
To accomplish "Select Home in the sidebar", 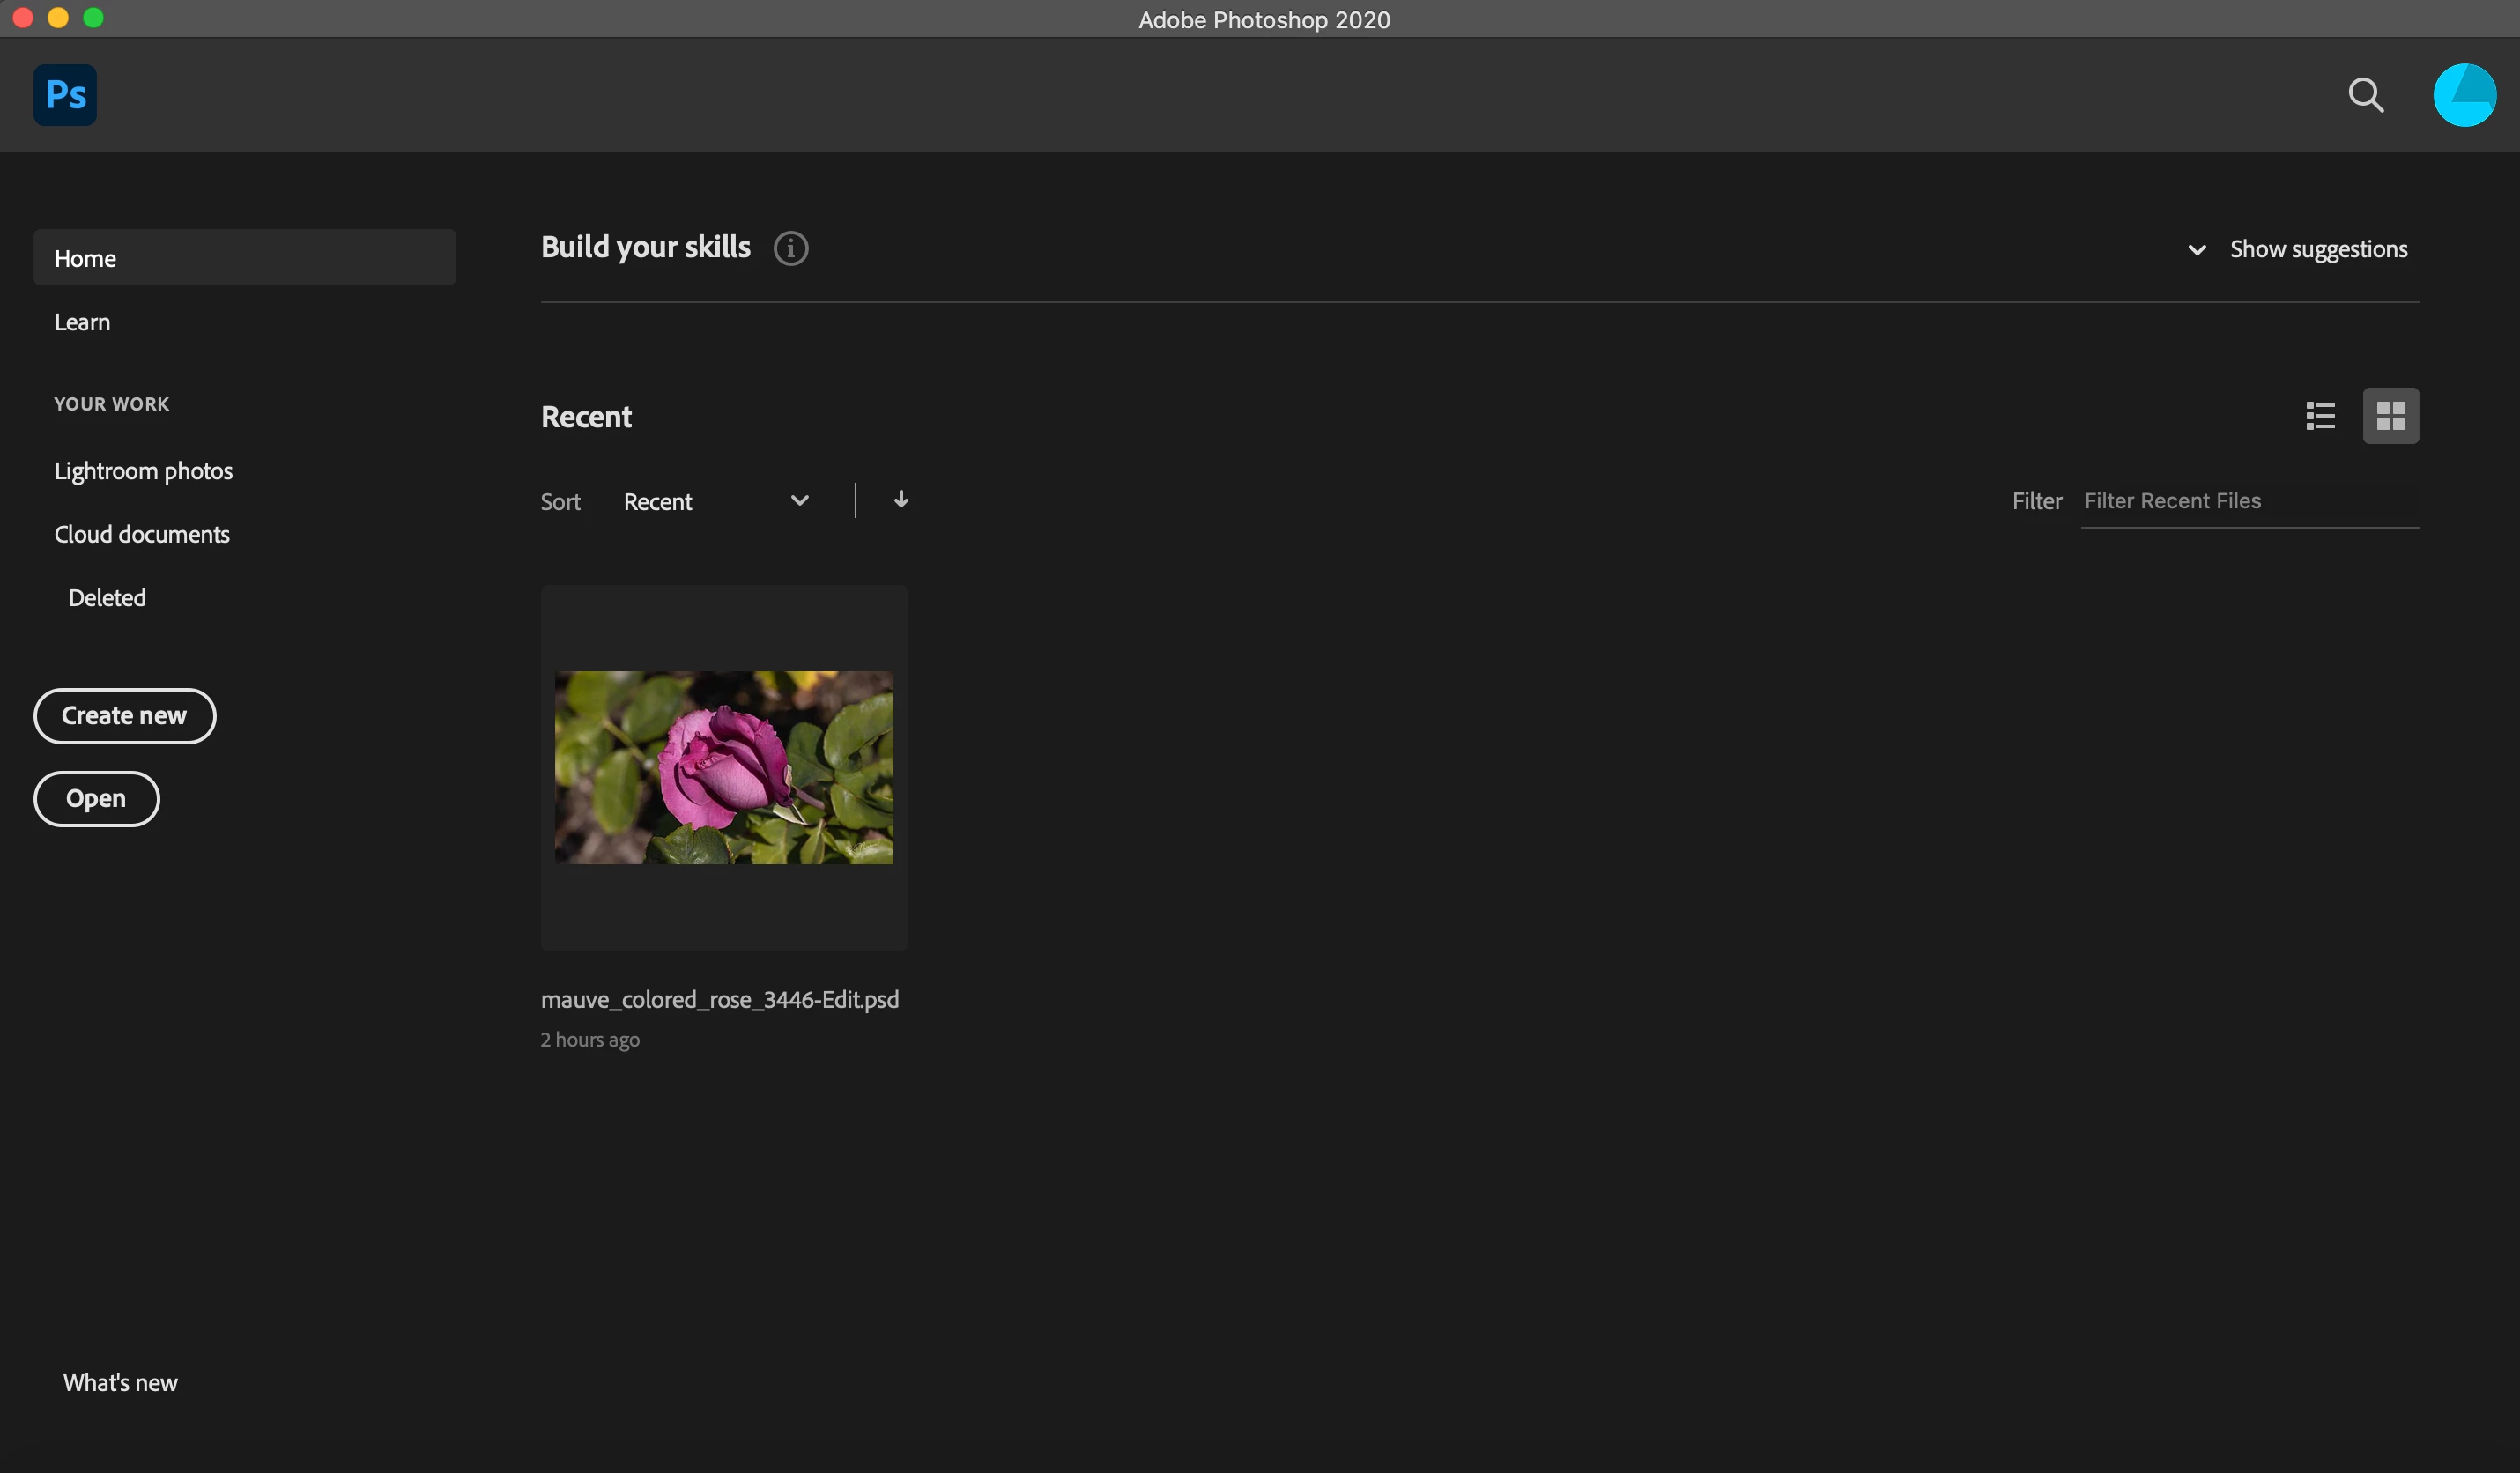I will tap(244, 258).
